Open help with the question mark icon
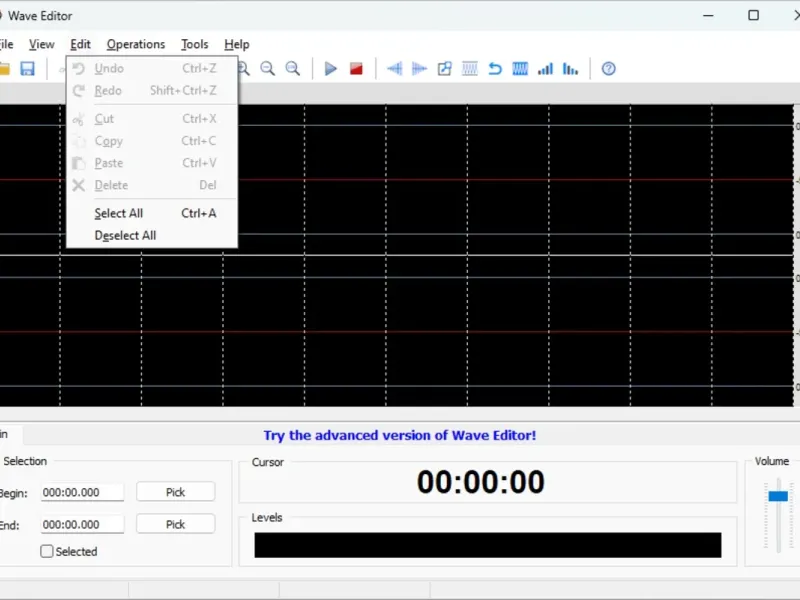The image size is (800, 600). pos(608,69)
